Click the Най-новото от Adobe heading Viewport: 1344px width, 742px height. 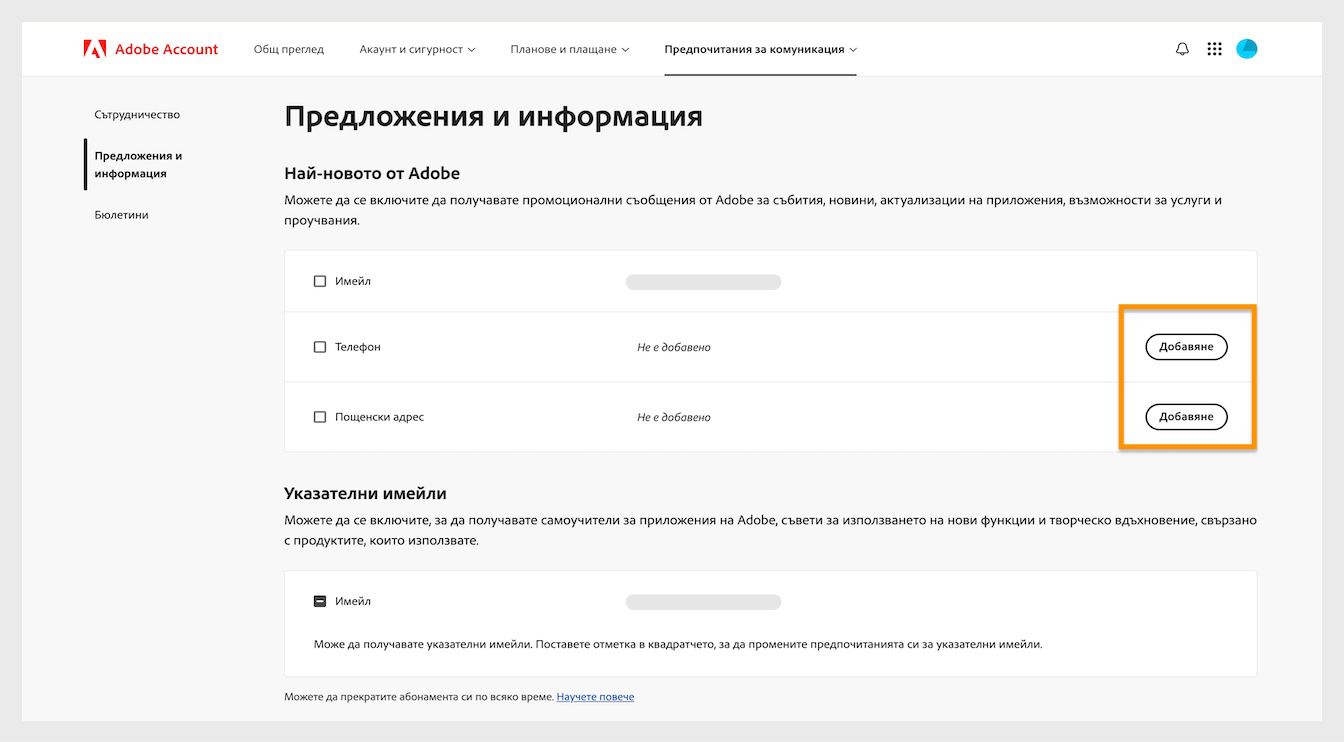(372, 173)
